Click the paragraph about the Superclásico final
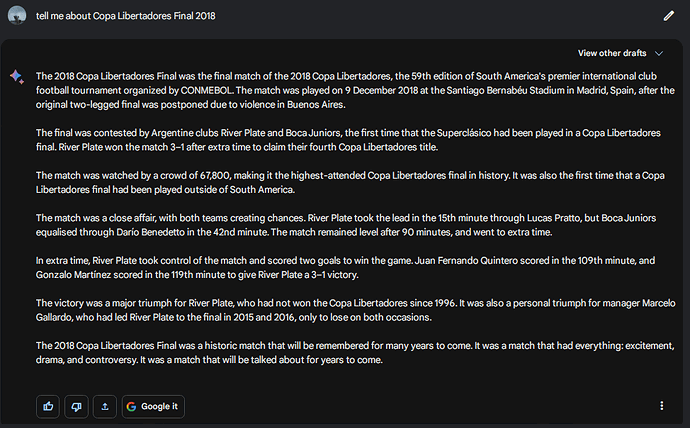The image size is (690, 428). point(348,140)
